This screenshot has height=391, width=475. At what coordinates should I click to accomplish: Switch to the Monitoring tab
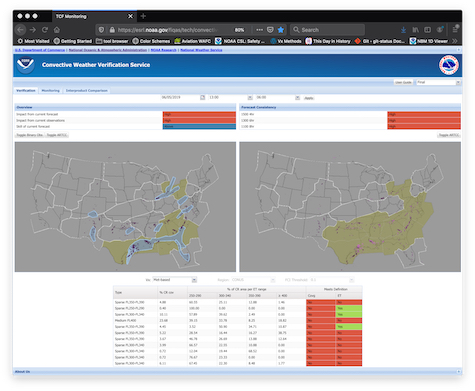(x=50, y=90)
